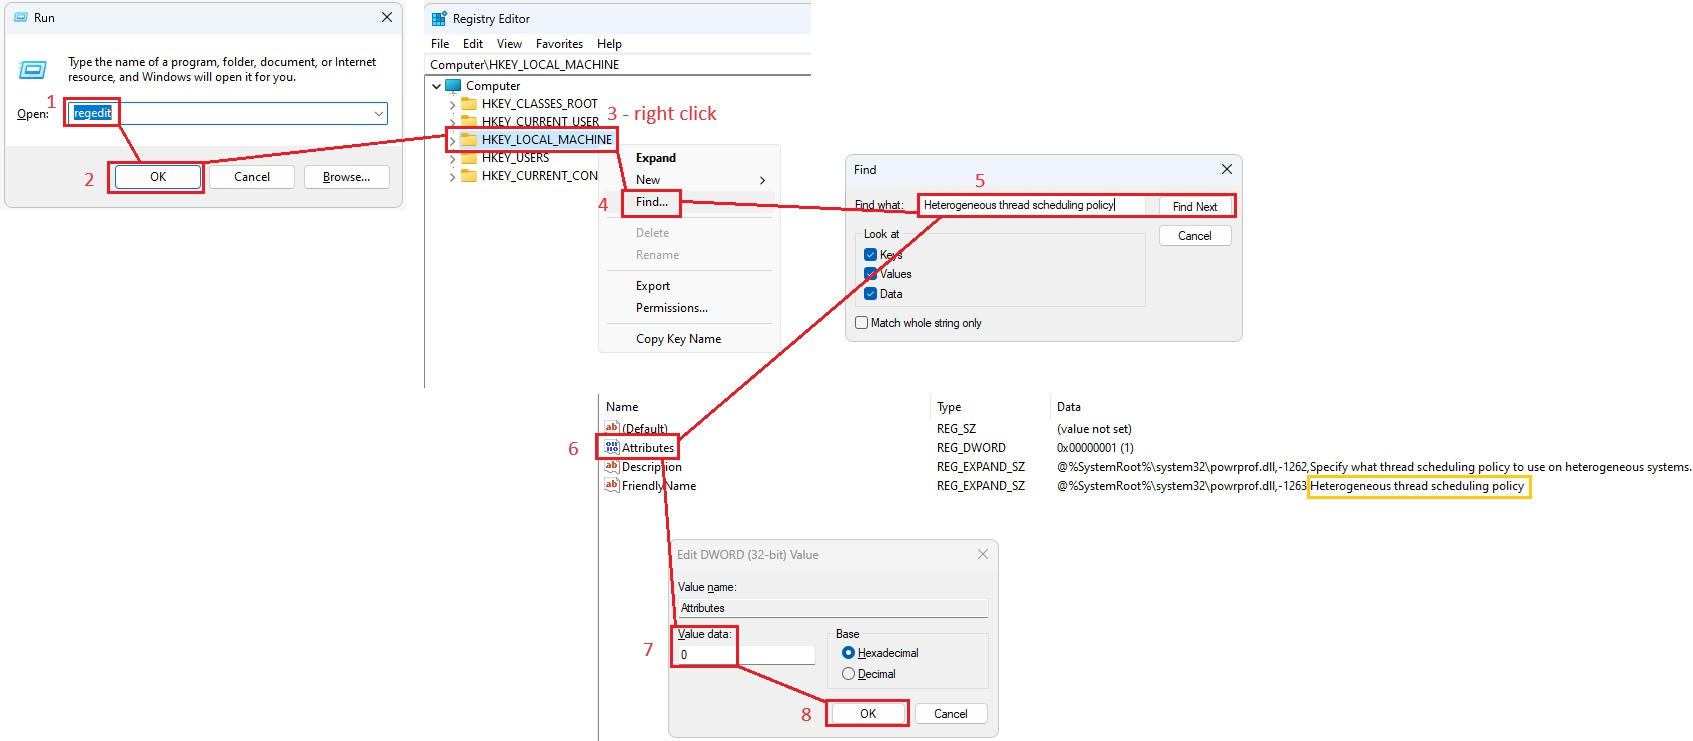This screenshot has width=1693, height=741.
Task: Expand the HKEY_USERS node
Action: coord(452,158)
